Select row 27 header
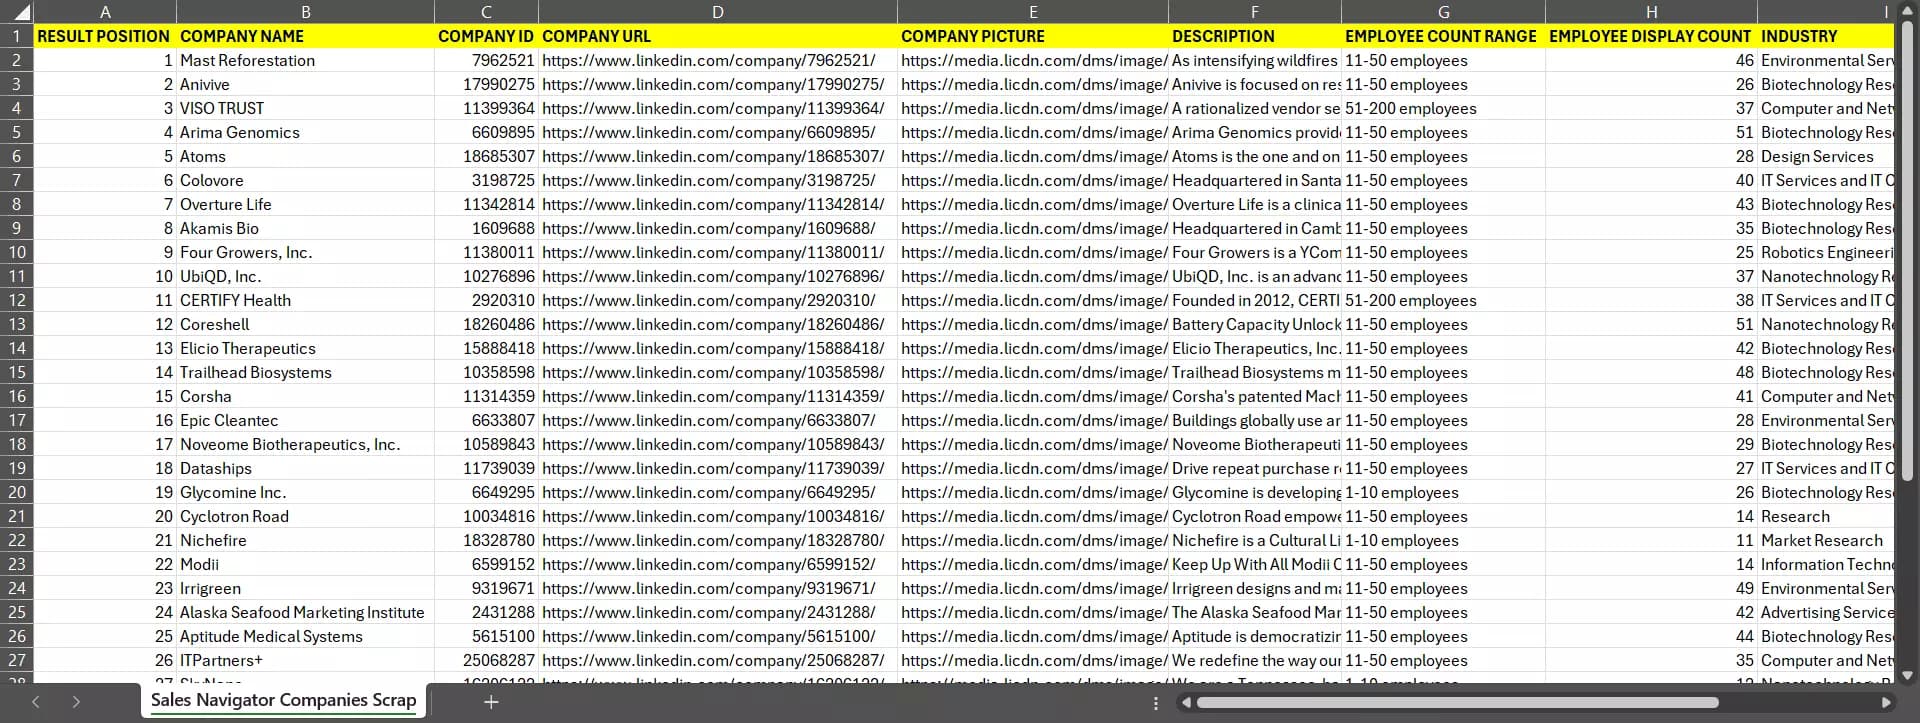The image size is (1920, 723). coord(17,660)
